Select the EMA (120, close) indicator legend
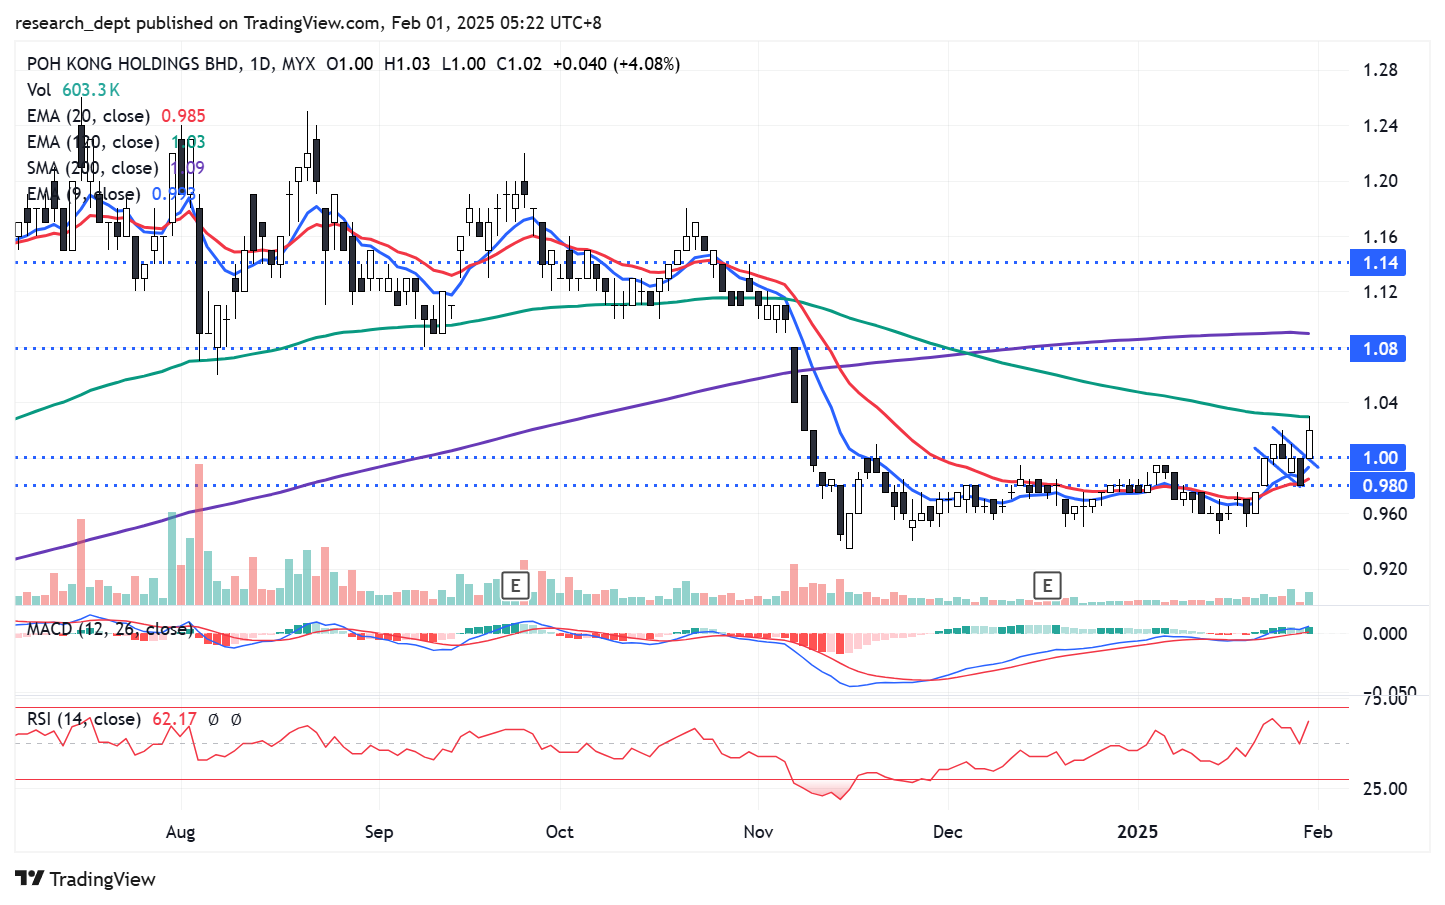Screen dimensions: 1445x905 pos(93,142)
